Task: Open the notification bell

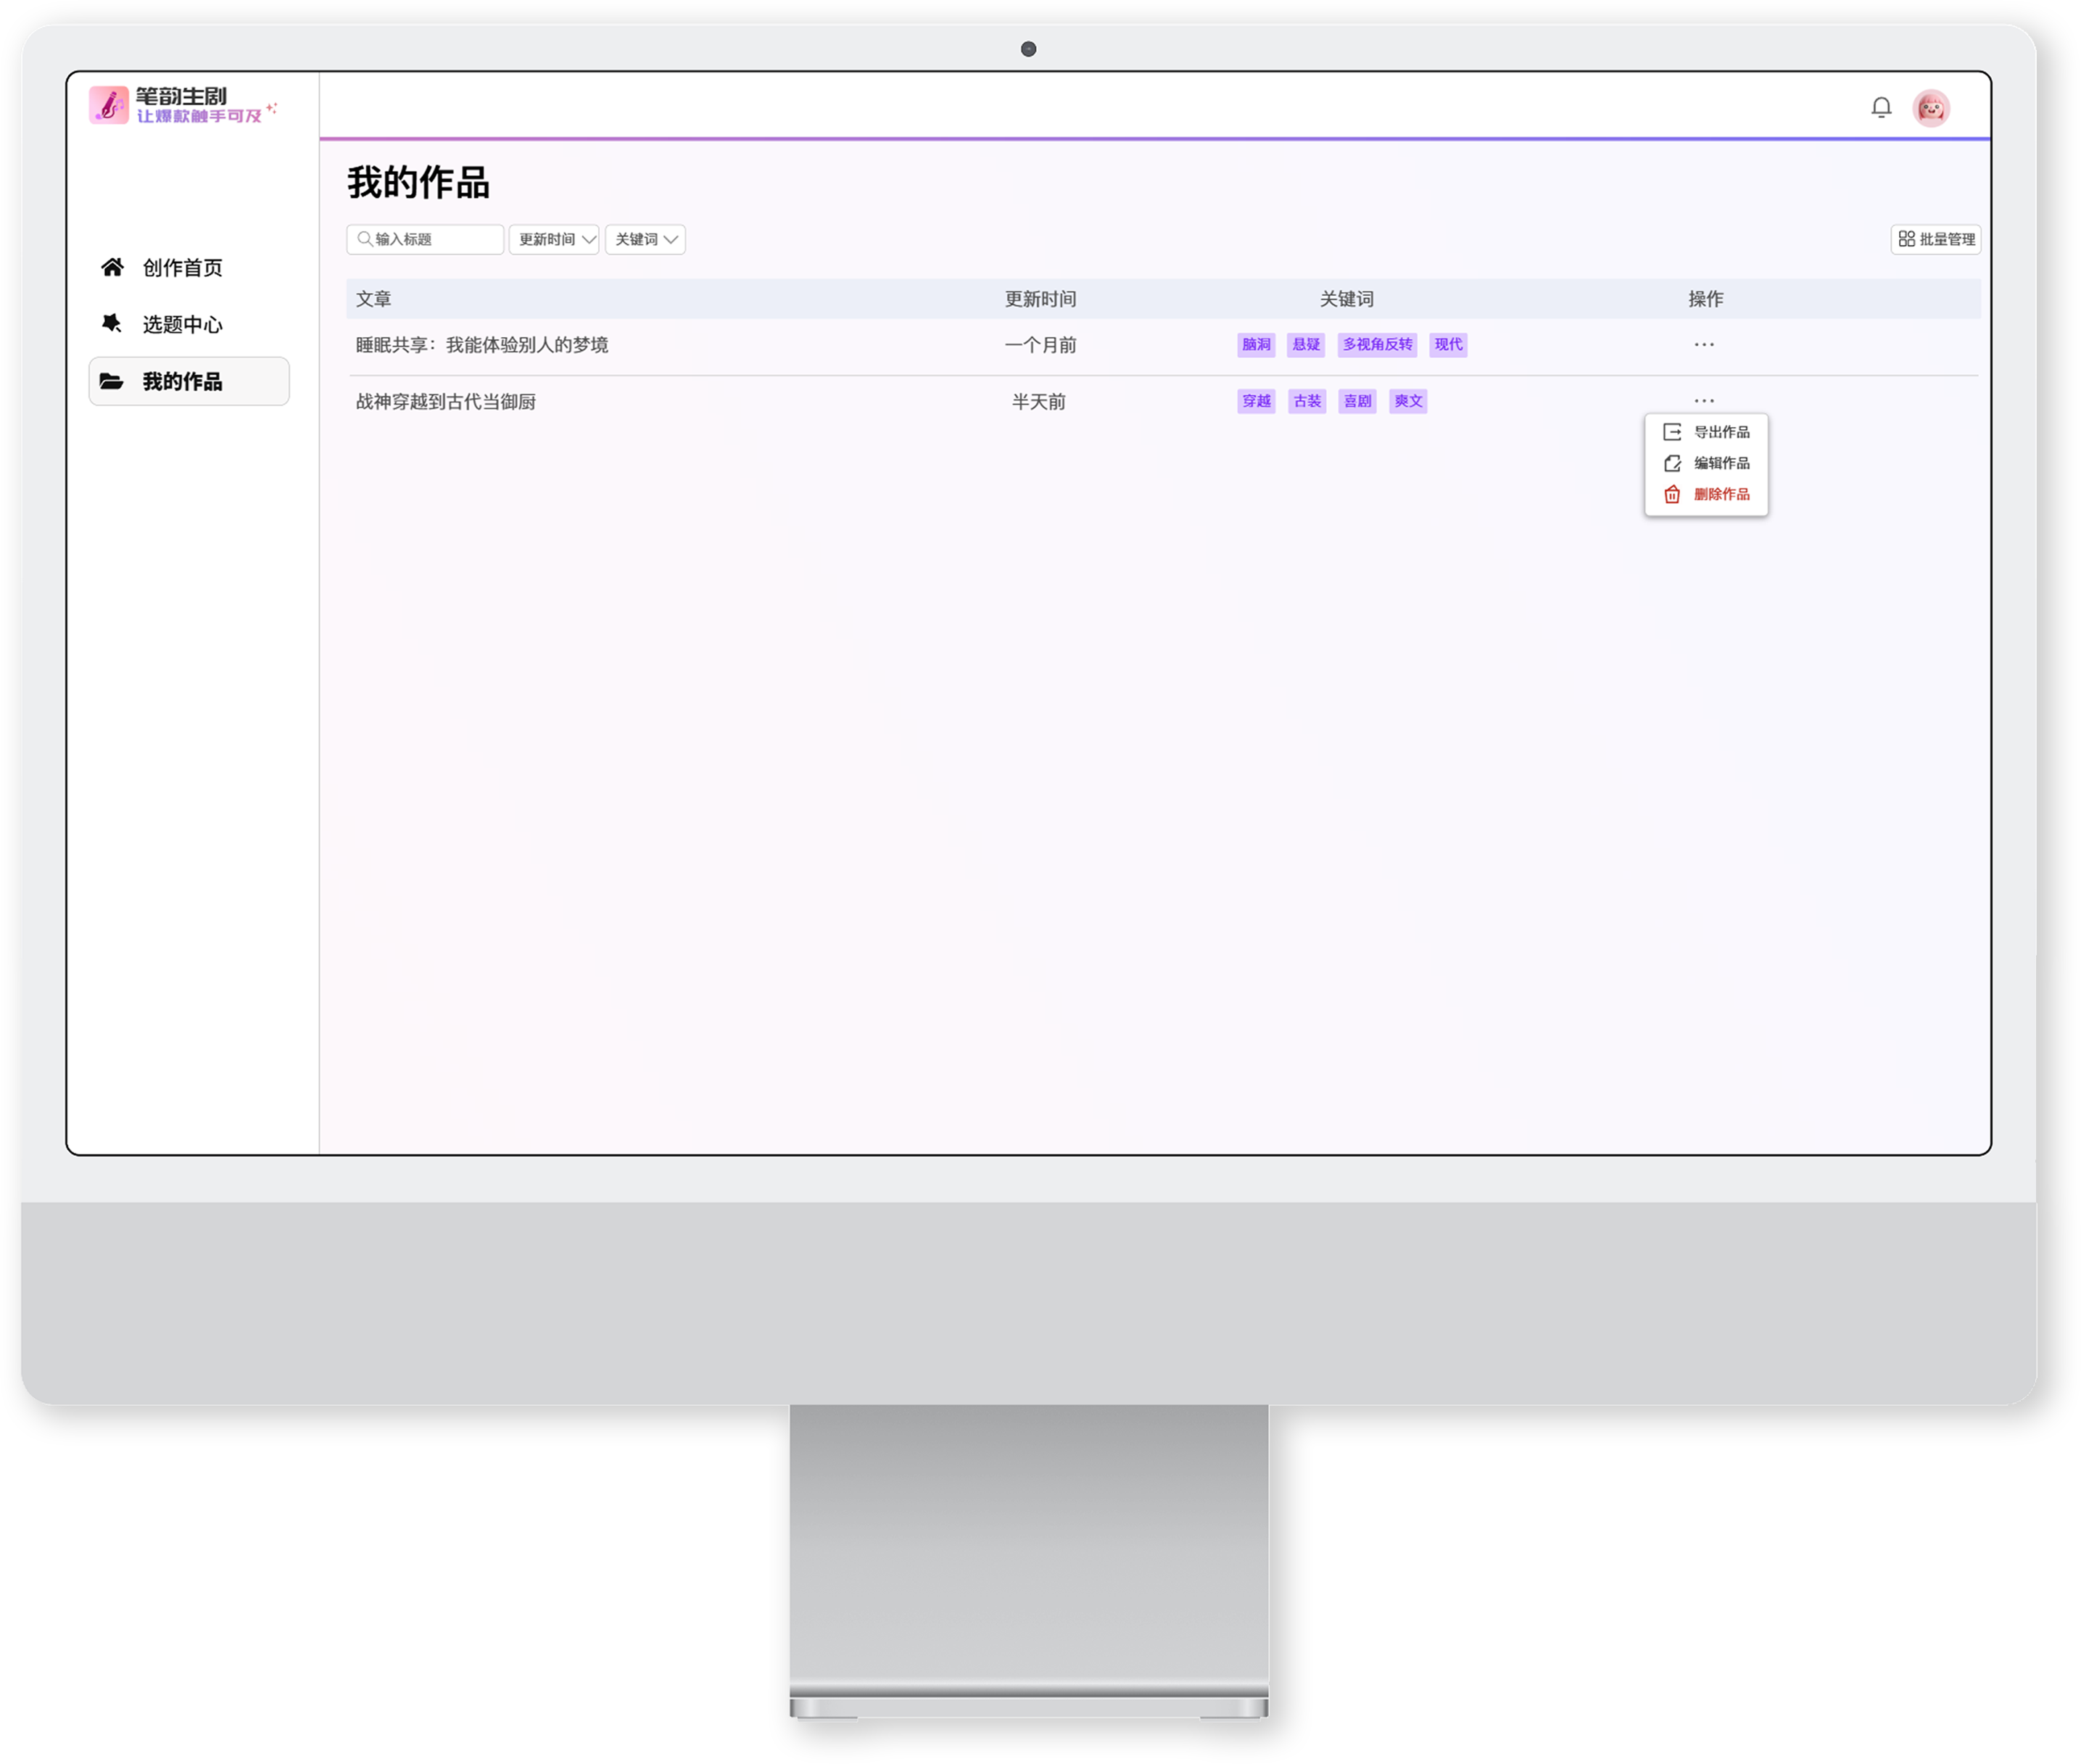Action: point(1880,107)
